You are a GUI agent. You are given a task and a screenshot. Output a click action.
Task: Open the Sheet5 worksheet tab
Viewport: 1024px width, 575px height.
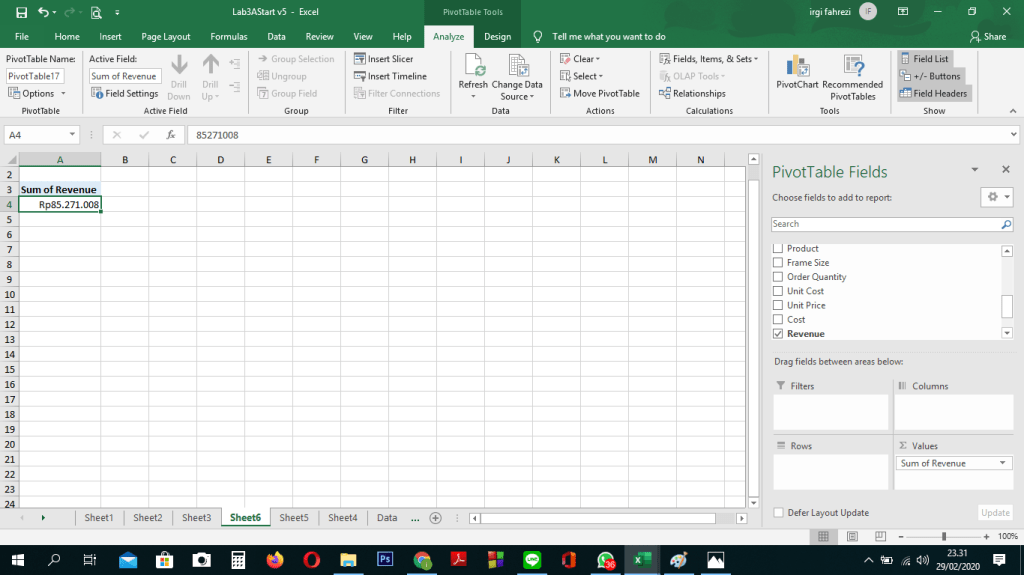click(293, 518)
